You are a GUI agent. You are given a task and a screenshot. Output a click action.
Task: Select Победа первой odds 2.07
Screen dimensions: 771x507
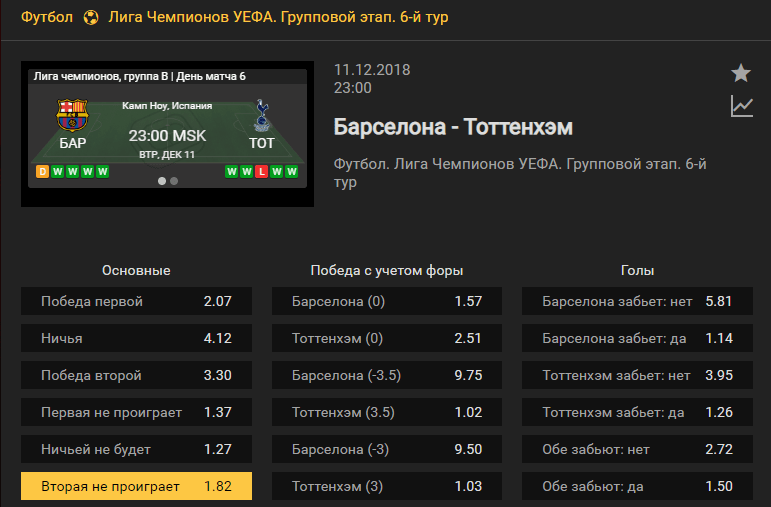[136, 301]
